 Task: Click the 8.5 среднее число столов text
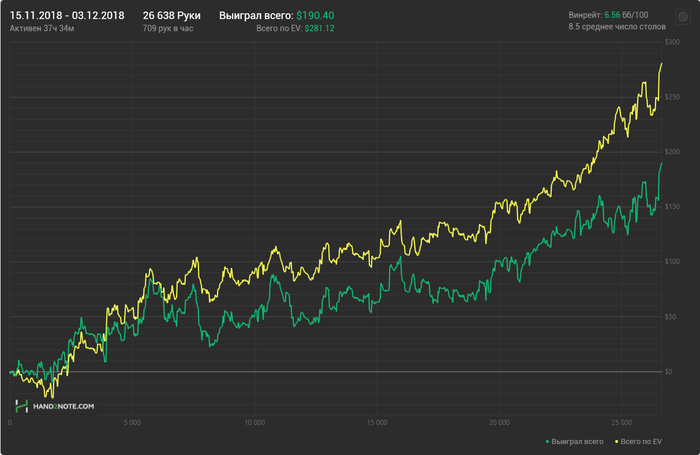point(617,27)
